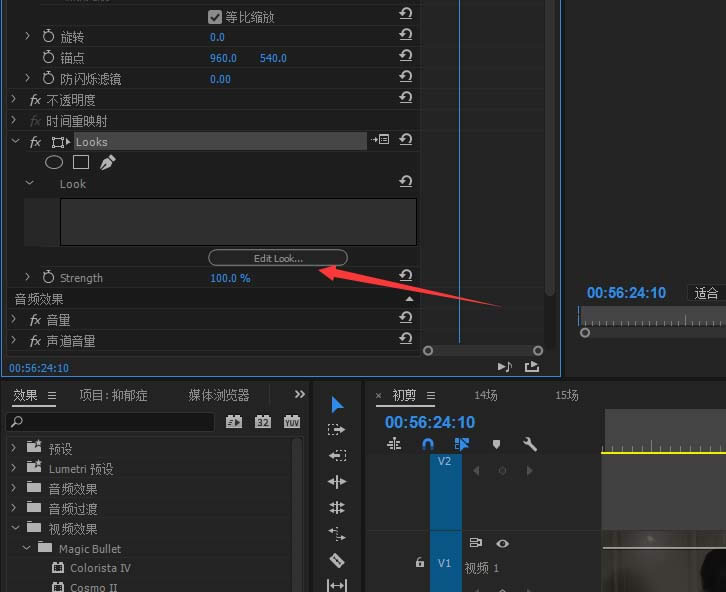Select the free draw bezier pen mask
The image size is (726, 592).
tap(107, 162)
